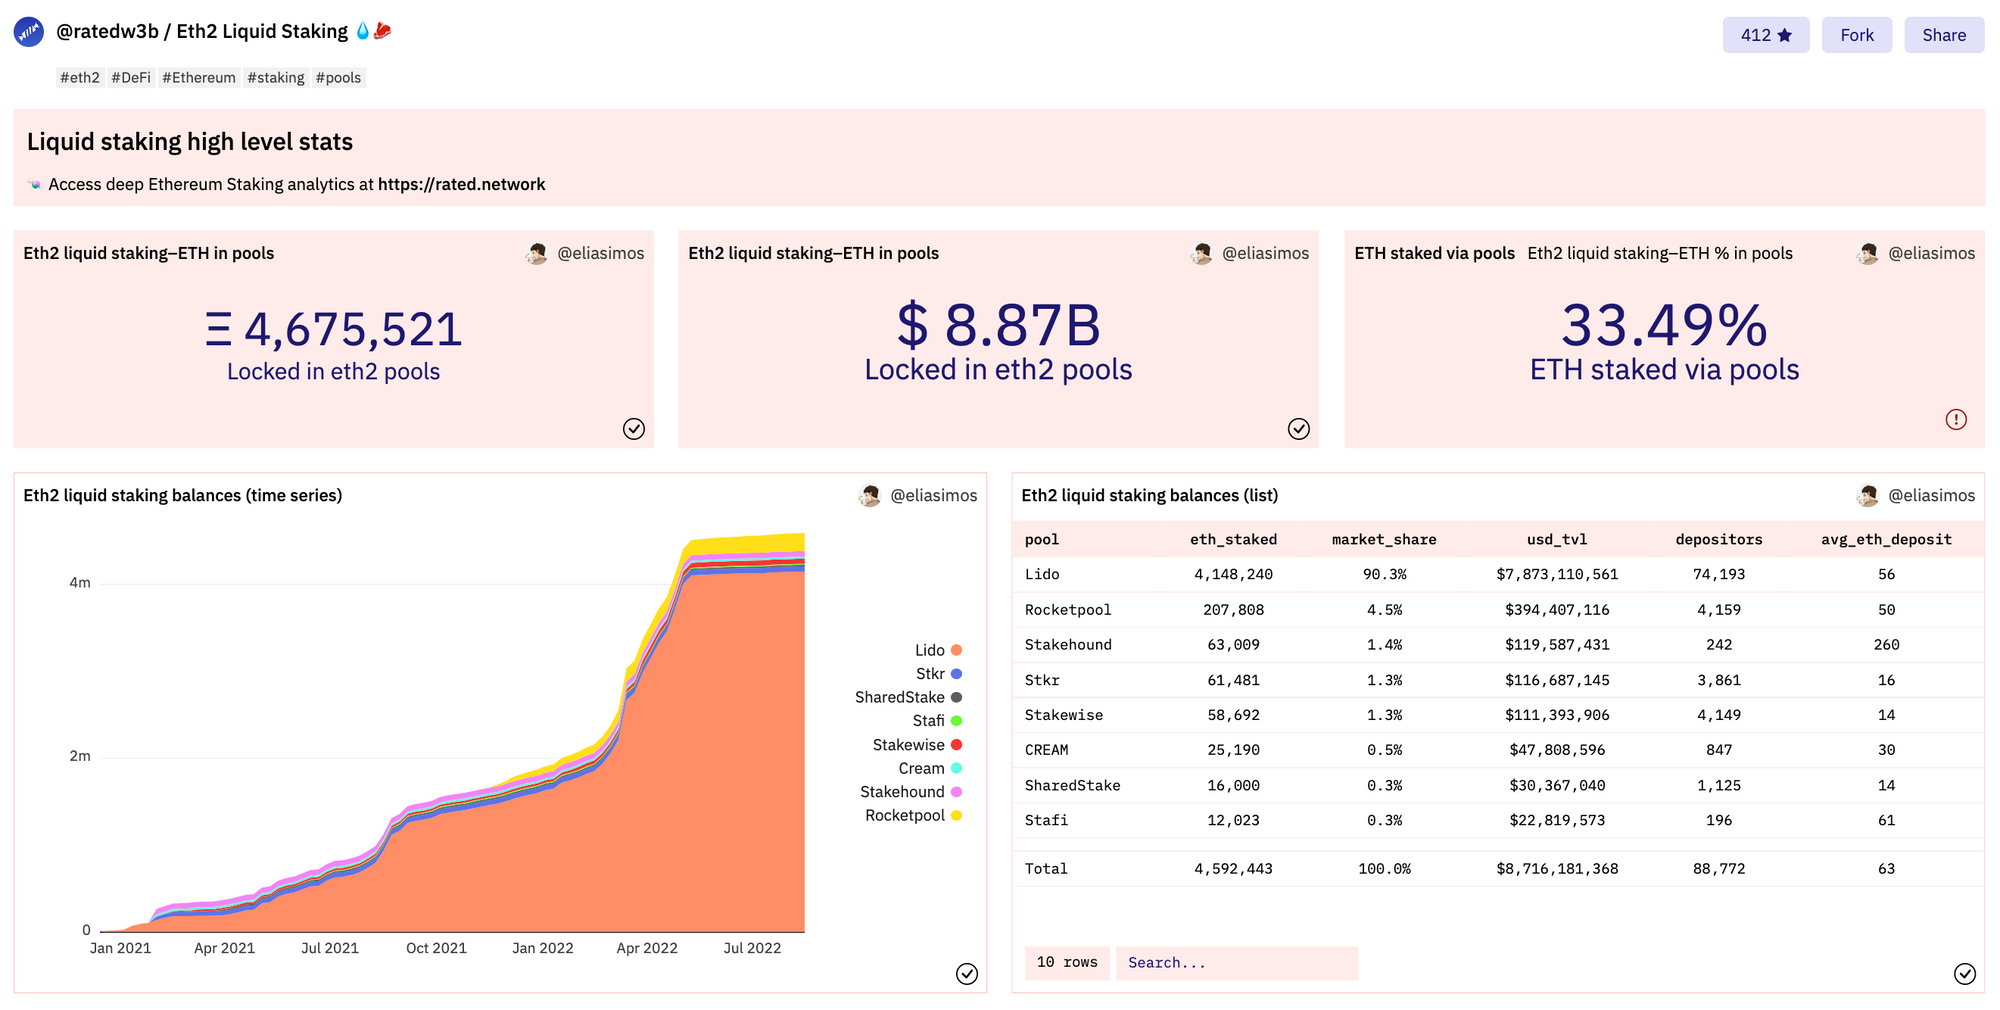Toggle Stakehound series in chart legend
Screen dimensions: 2000x1010
tap(911, 792)
